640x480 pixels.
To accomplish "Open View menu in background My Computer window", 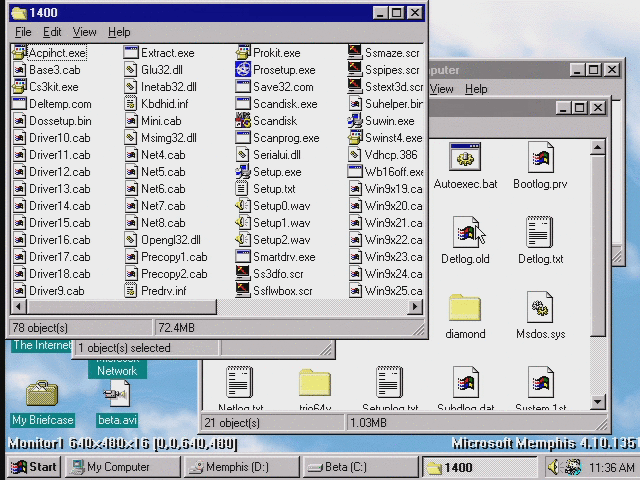I will coord(442,89).
